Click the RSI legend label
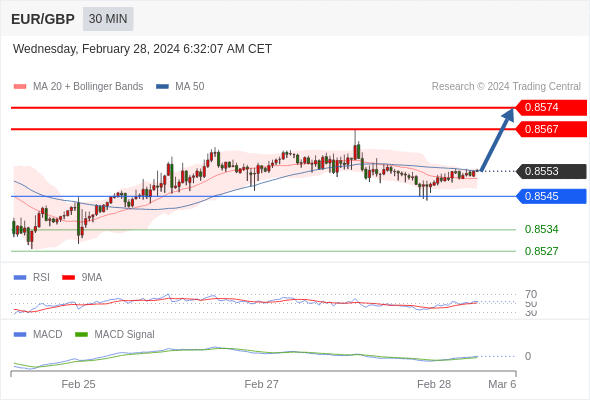 point(41,278)
